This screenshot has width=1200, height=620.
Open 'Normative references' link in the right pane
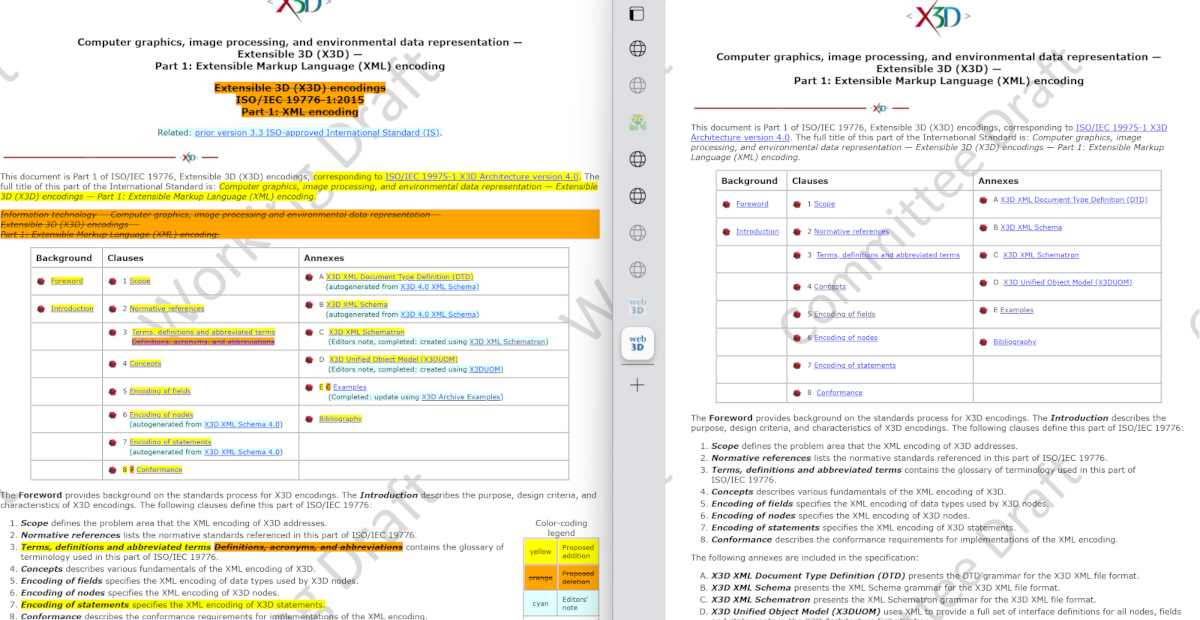pos(851,231)
